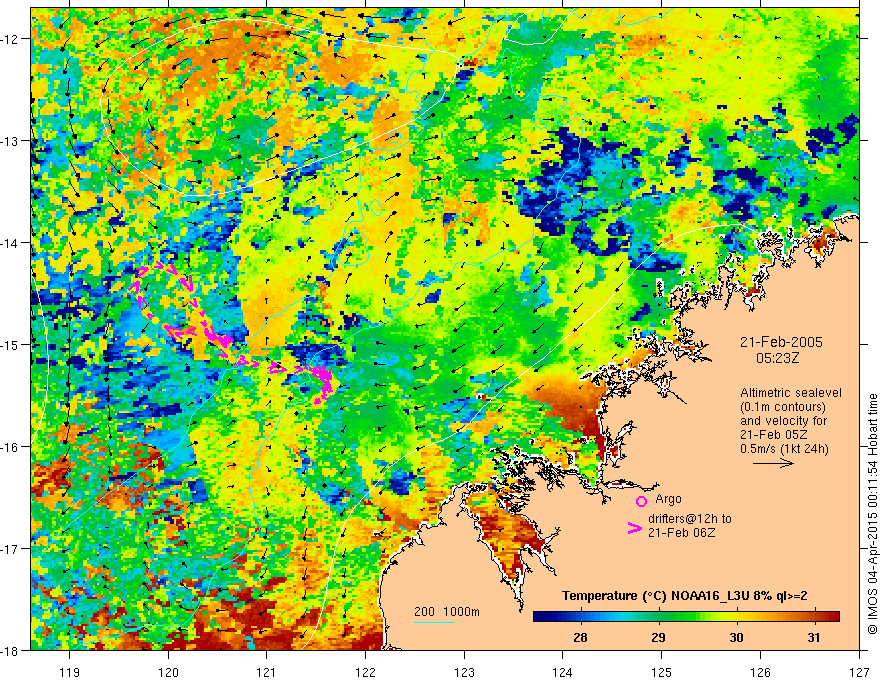The width and height of the screenshot is (880, 680).
Task: Click the longitude axis label '122'
Action: pos(365,672)
